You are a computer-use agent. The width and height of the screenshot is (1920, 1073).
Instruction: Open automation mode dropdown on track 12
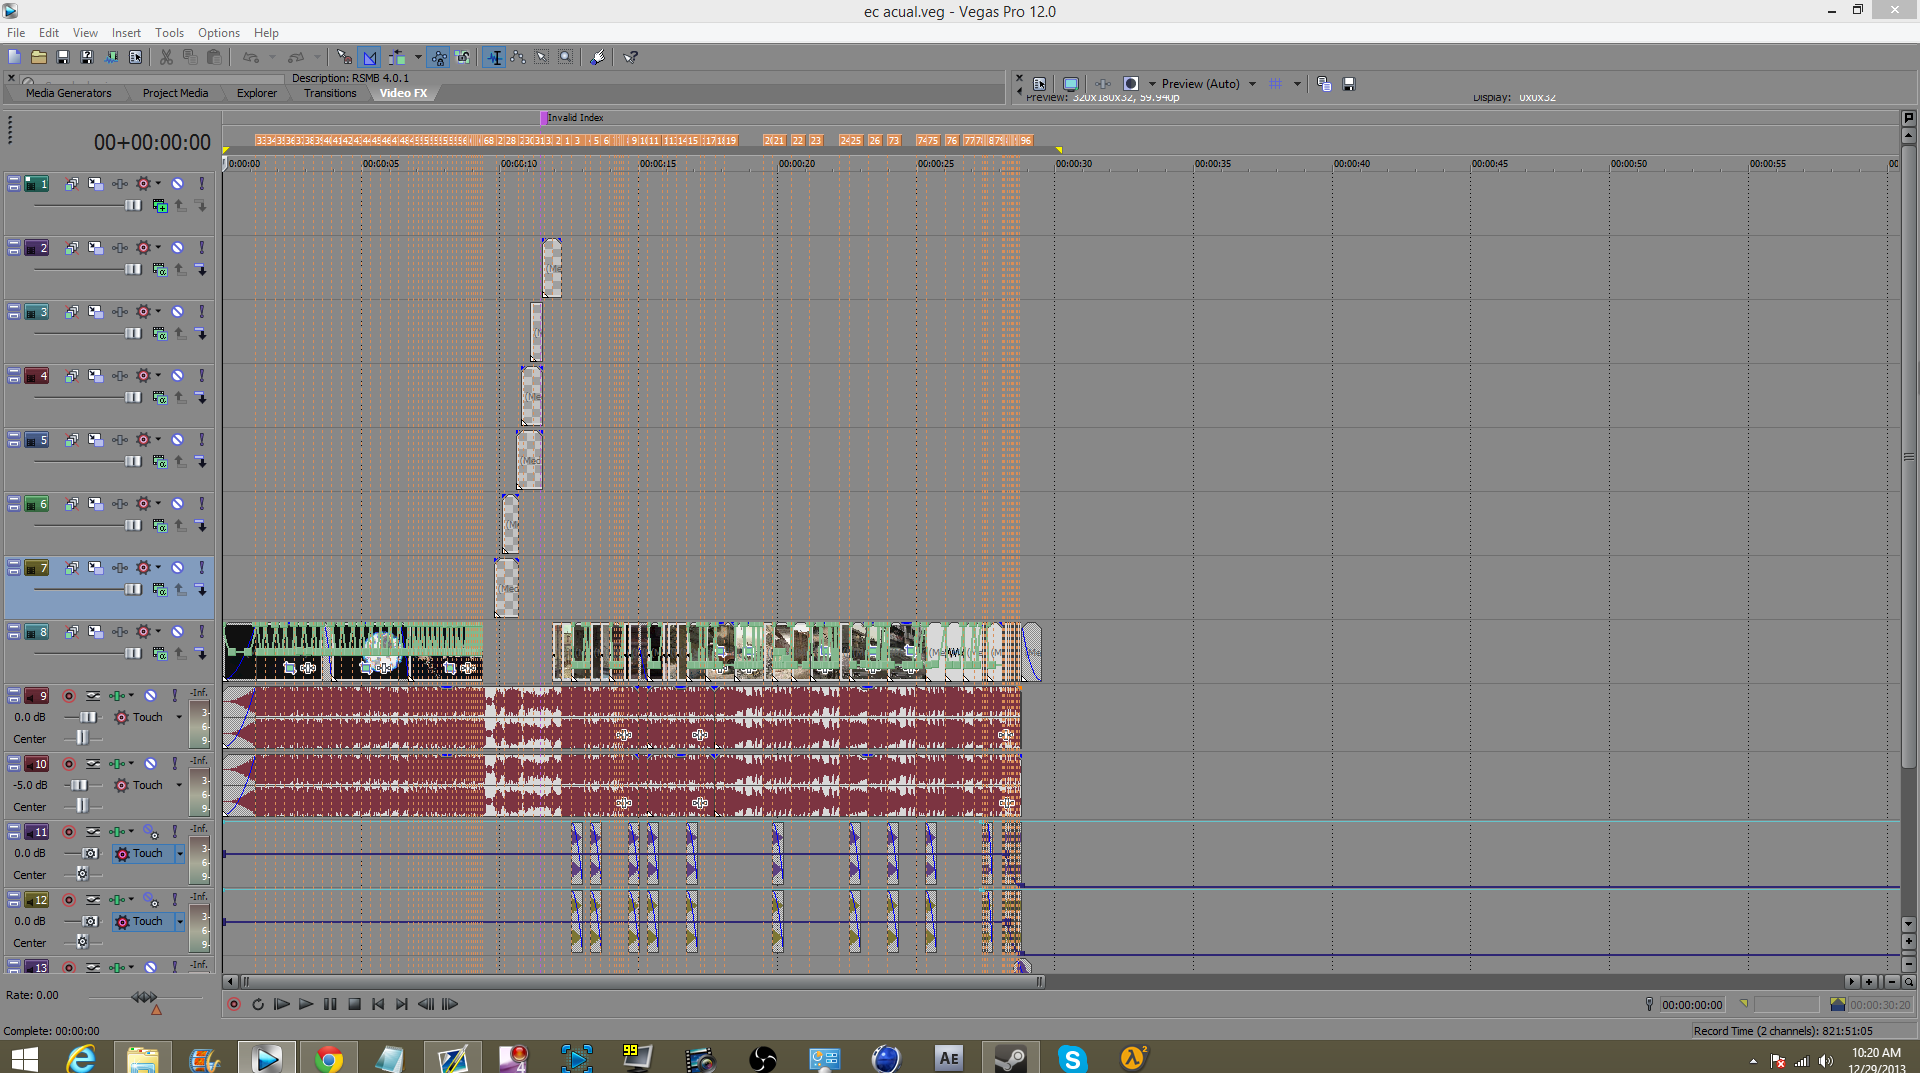pyautogui.click(x=180, y=921)
